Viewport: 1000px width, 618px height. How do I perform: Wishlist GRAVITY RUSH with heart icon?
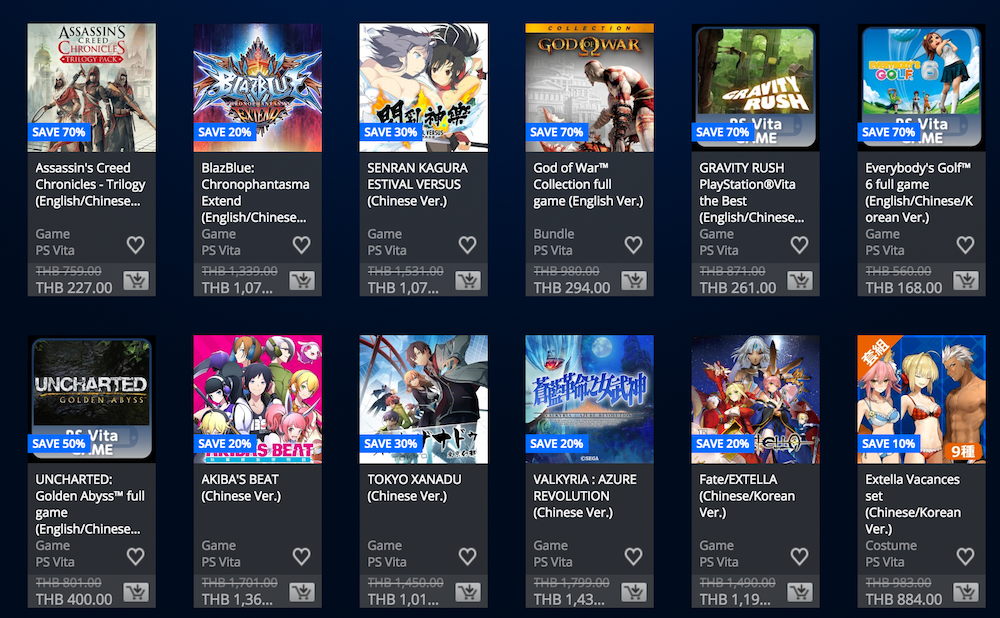[799, 244]
